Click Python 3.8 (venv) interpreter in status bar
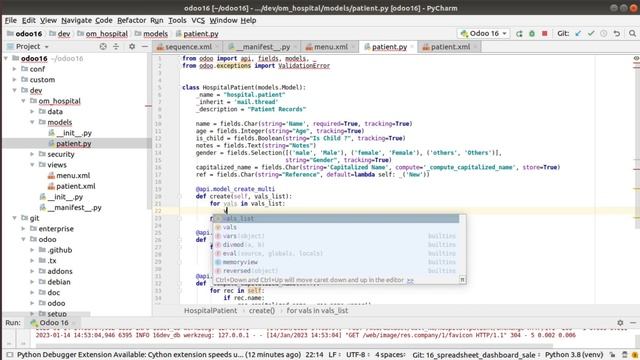The height and width of the screenshot is (360, 640). pos(574,355)
